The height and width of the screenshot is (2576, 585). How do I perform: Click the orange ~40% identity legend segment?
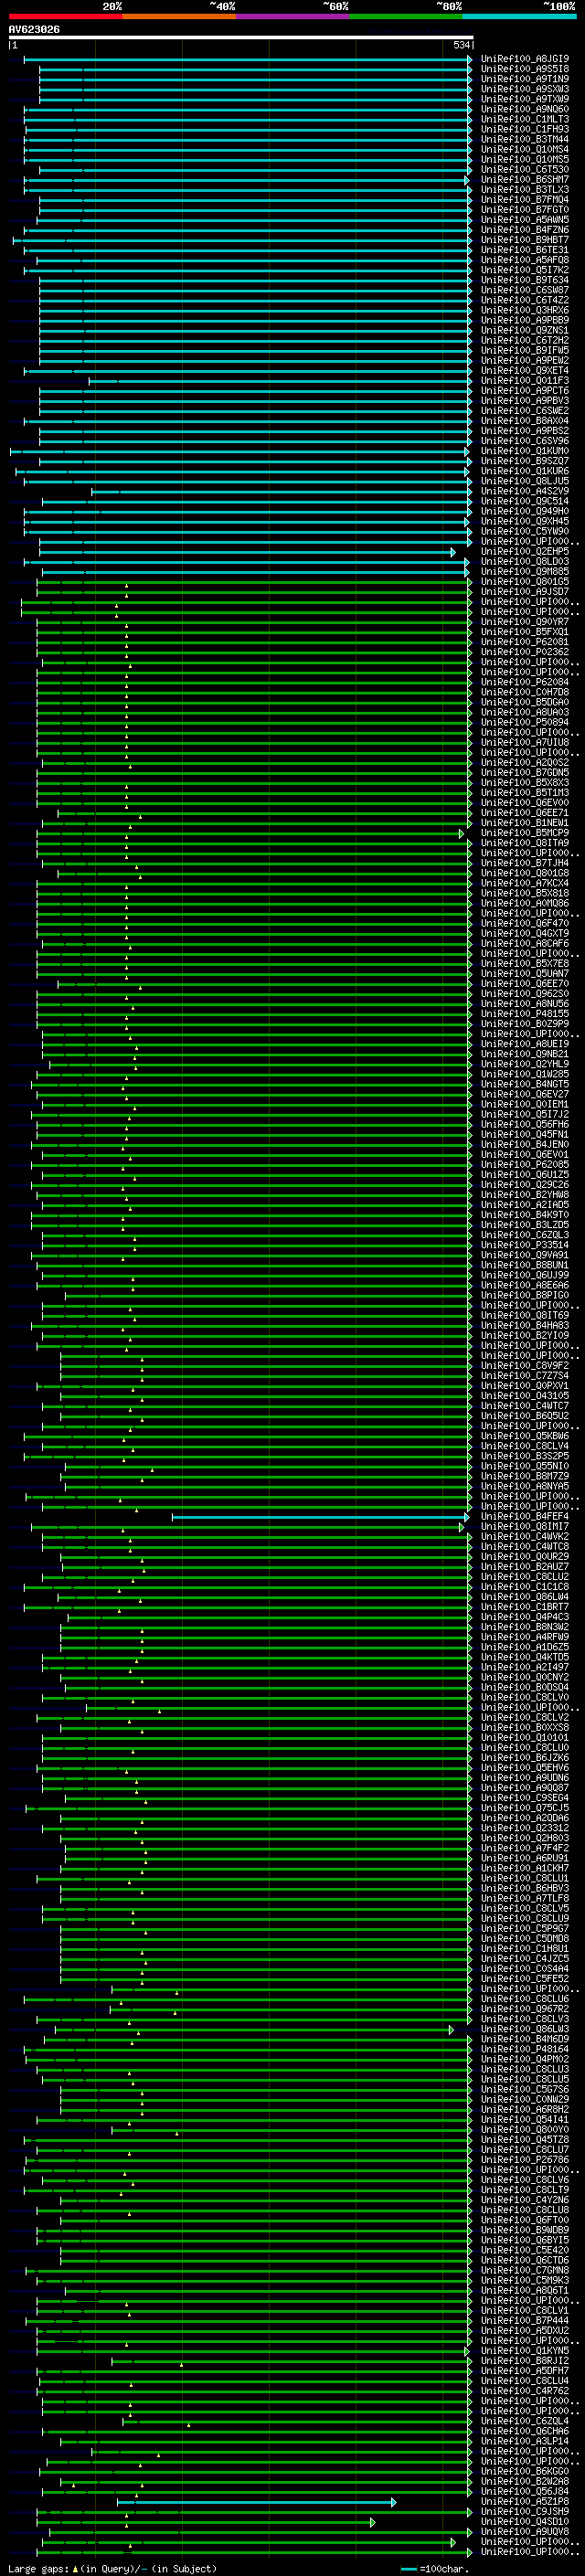pos(179,16)
